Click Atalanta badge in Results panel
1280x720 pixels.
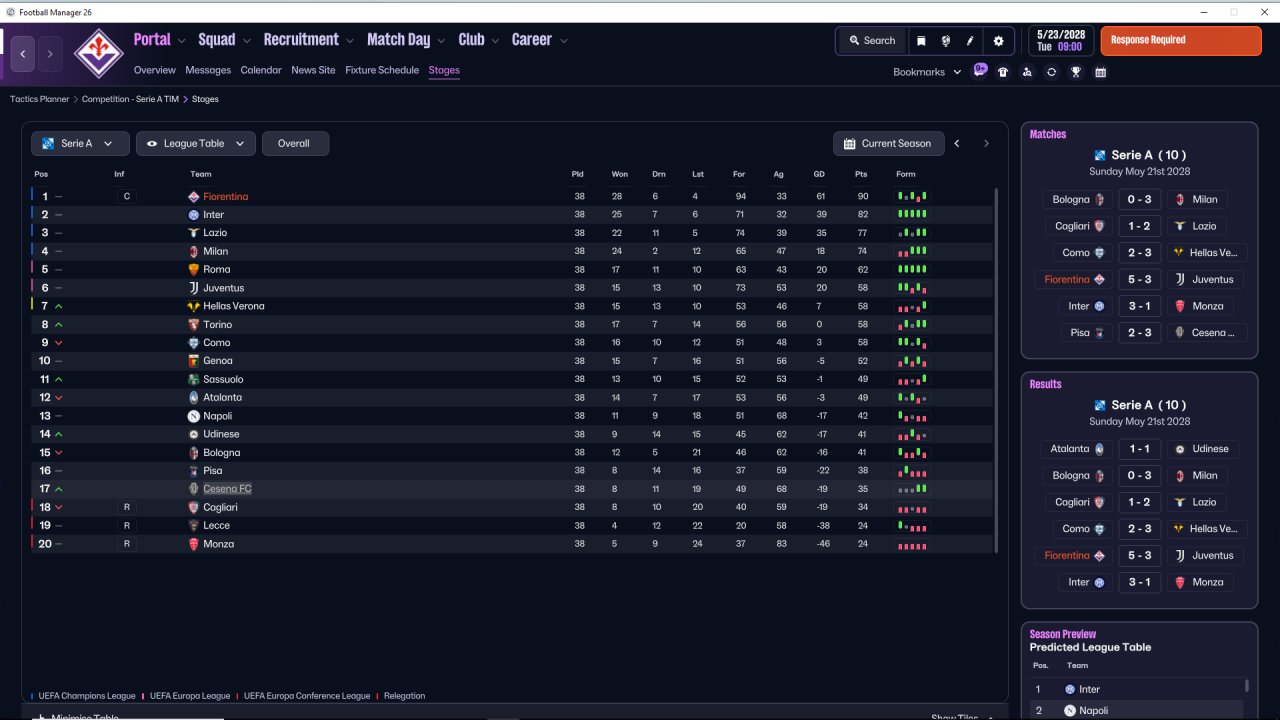click(1099, 449)
